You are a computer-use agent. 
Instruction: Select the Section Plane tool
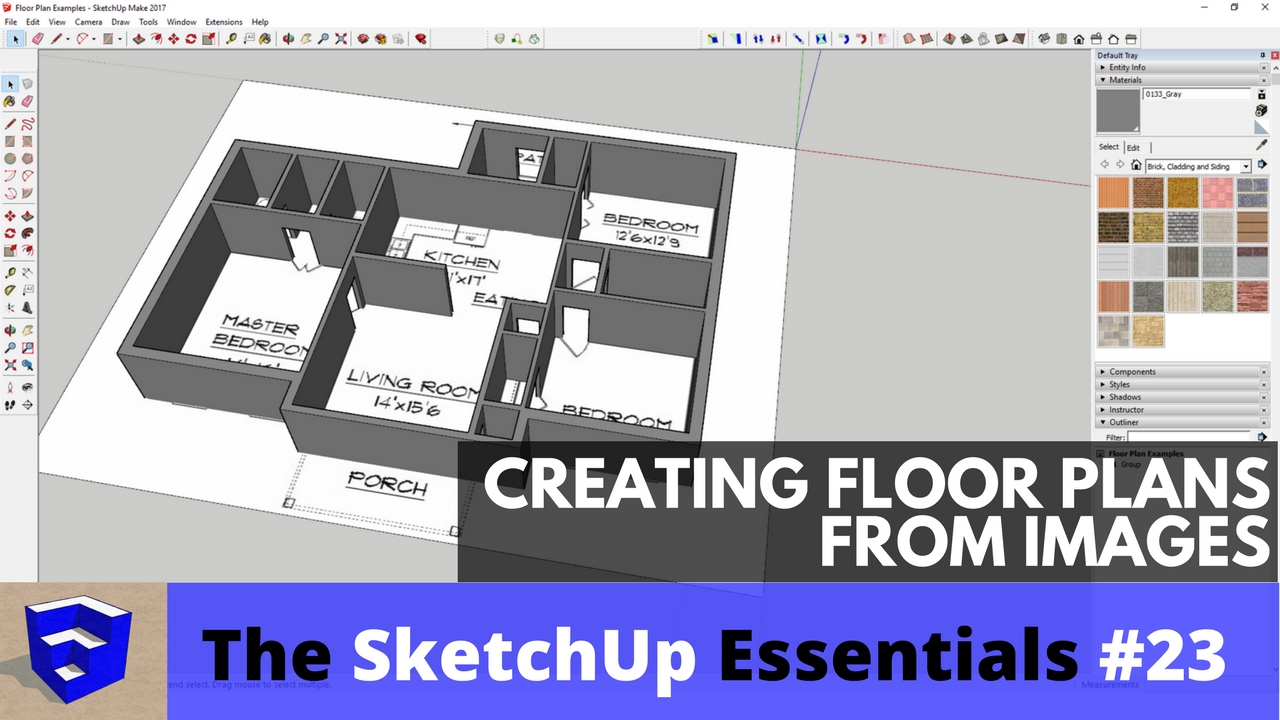pos(27,405)
